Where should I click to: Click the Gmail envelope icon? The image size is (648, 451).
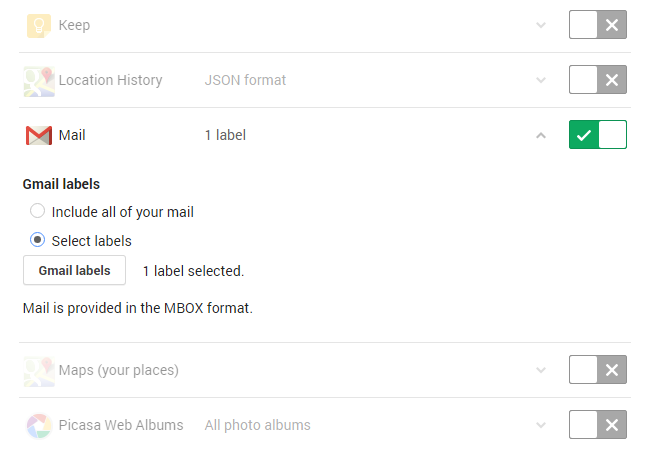[x=39, y=135]
